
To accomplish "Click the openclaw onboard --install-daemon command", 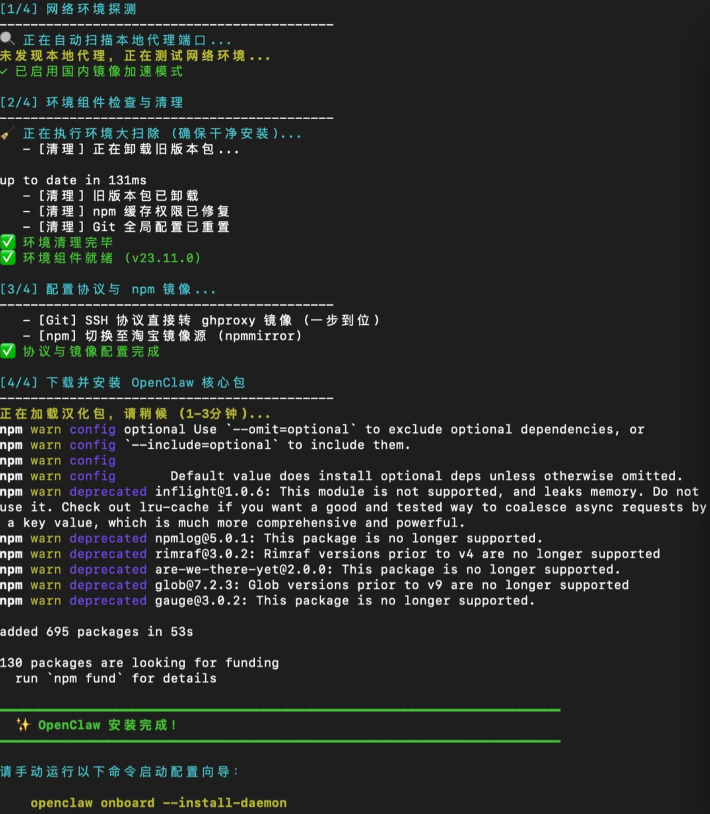I will point(158,803).
